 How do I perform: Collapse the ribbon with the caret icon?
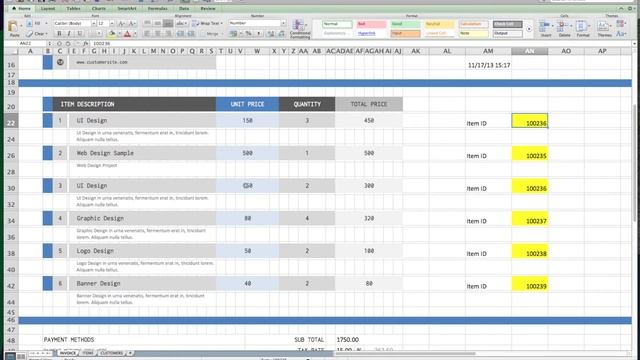(x=621, y=9)
